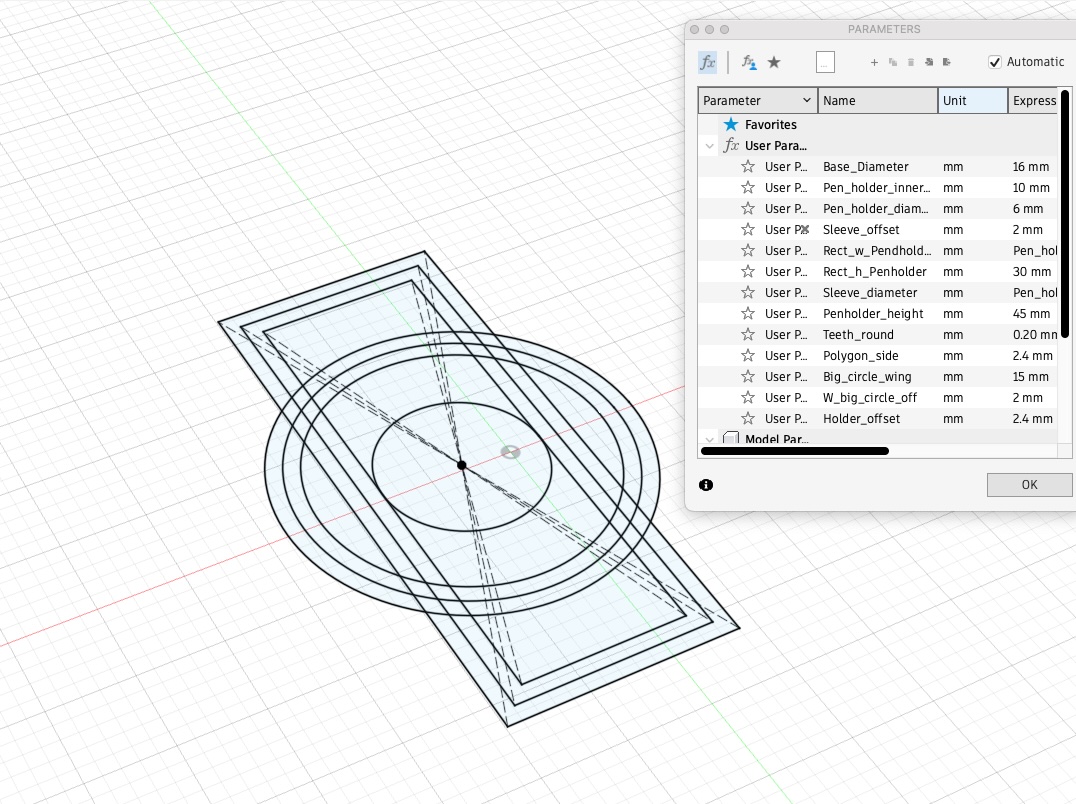Screen dimensions: 1076x804
Task: Click the info icon near OK
Action: [x=706, y=485]
